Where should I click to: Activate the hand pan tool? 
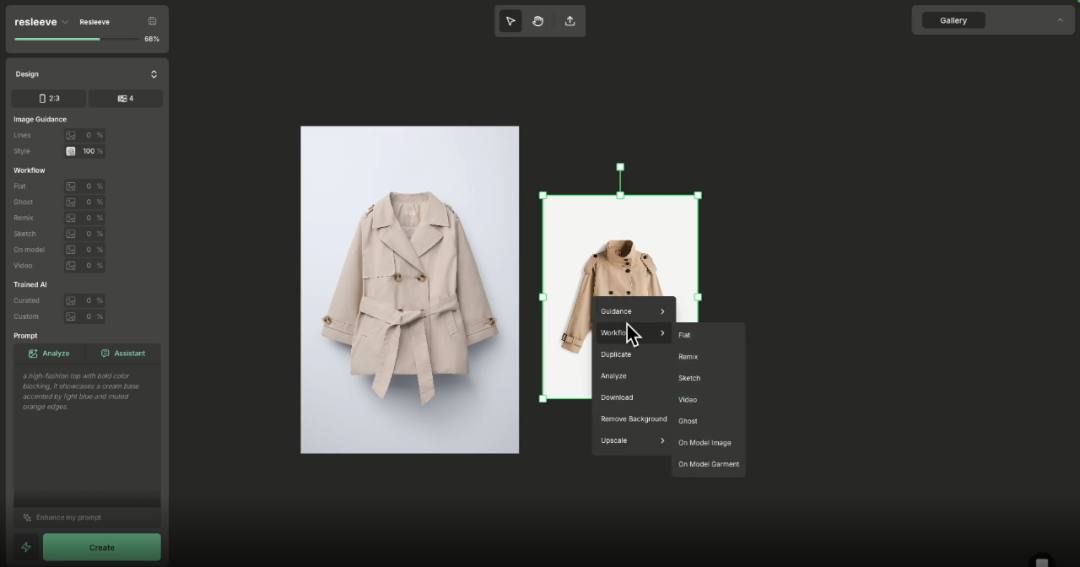coord(538,21)
